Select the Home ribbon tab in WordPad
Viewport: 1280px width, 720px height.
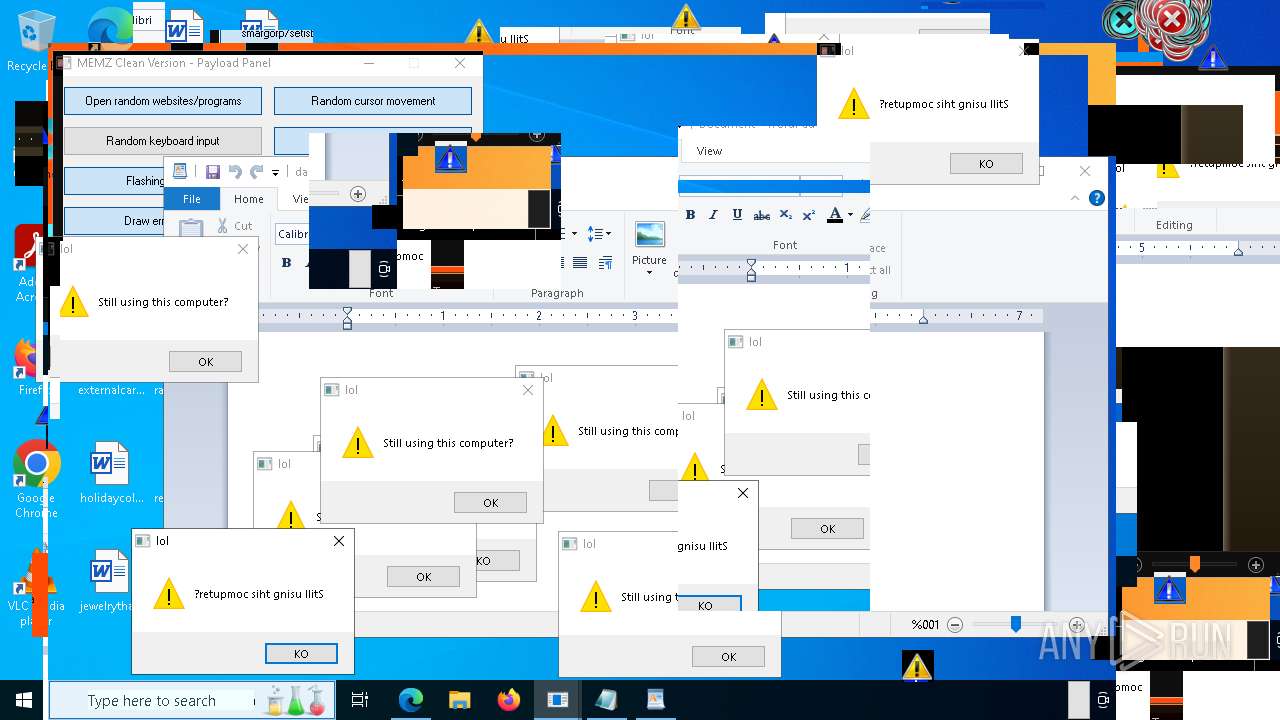pos(249,199)
